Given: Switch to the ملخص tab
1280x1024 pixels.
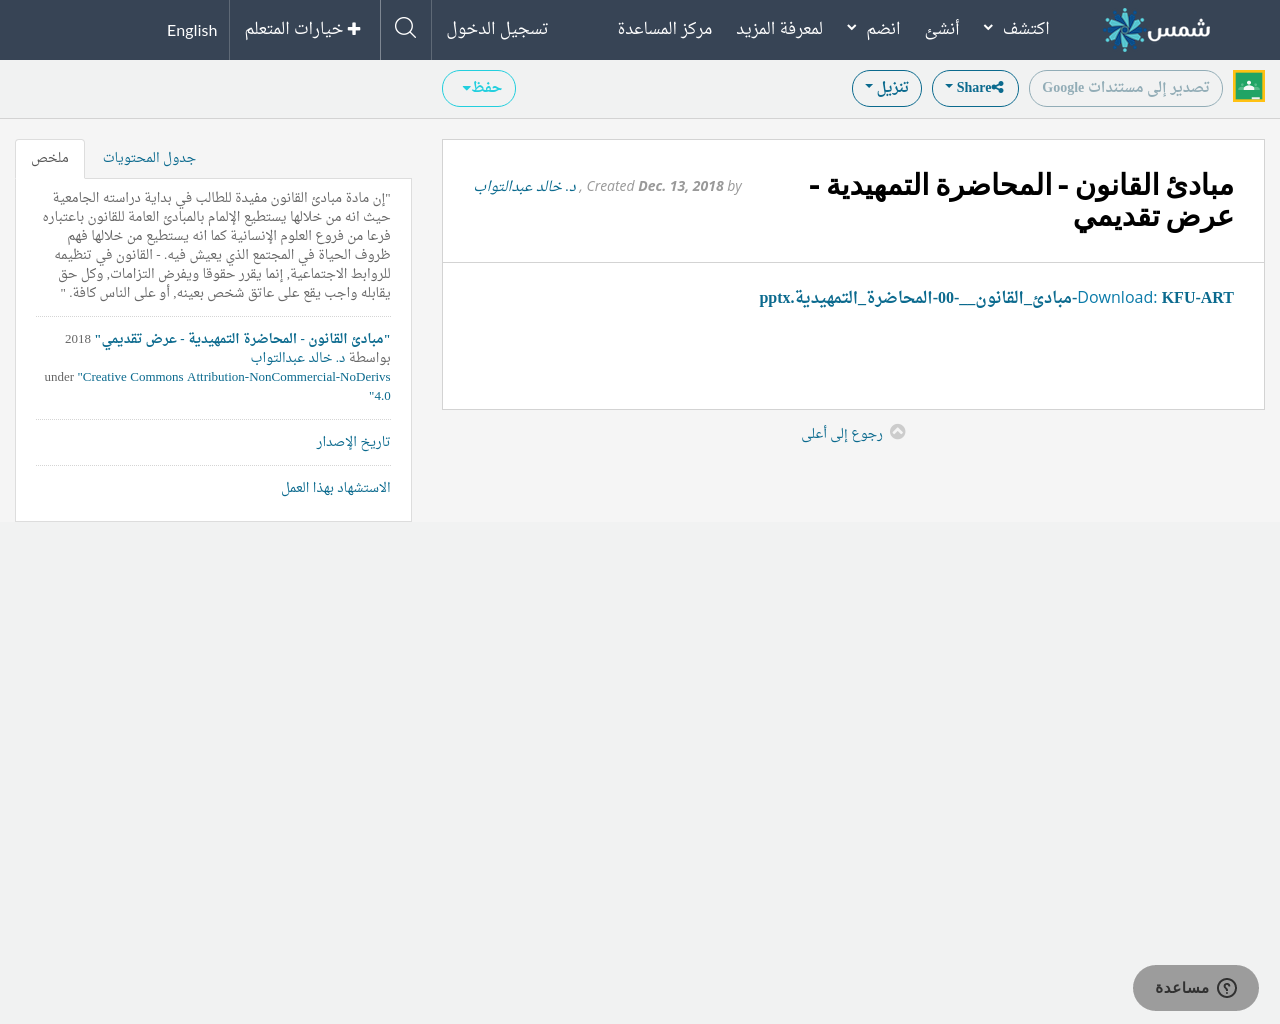Looking at the screenshot, I should click(50, 159).
